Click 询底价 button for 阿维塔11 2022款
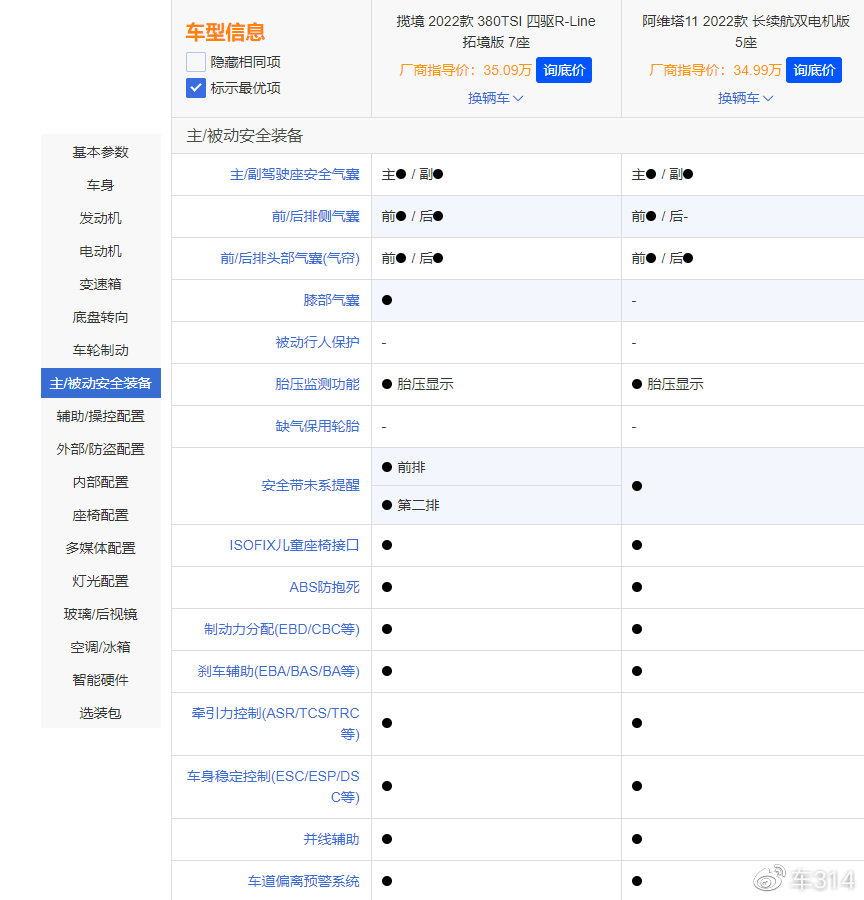 (x=813, y=70)
